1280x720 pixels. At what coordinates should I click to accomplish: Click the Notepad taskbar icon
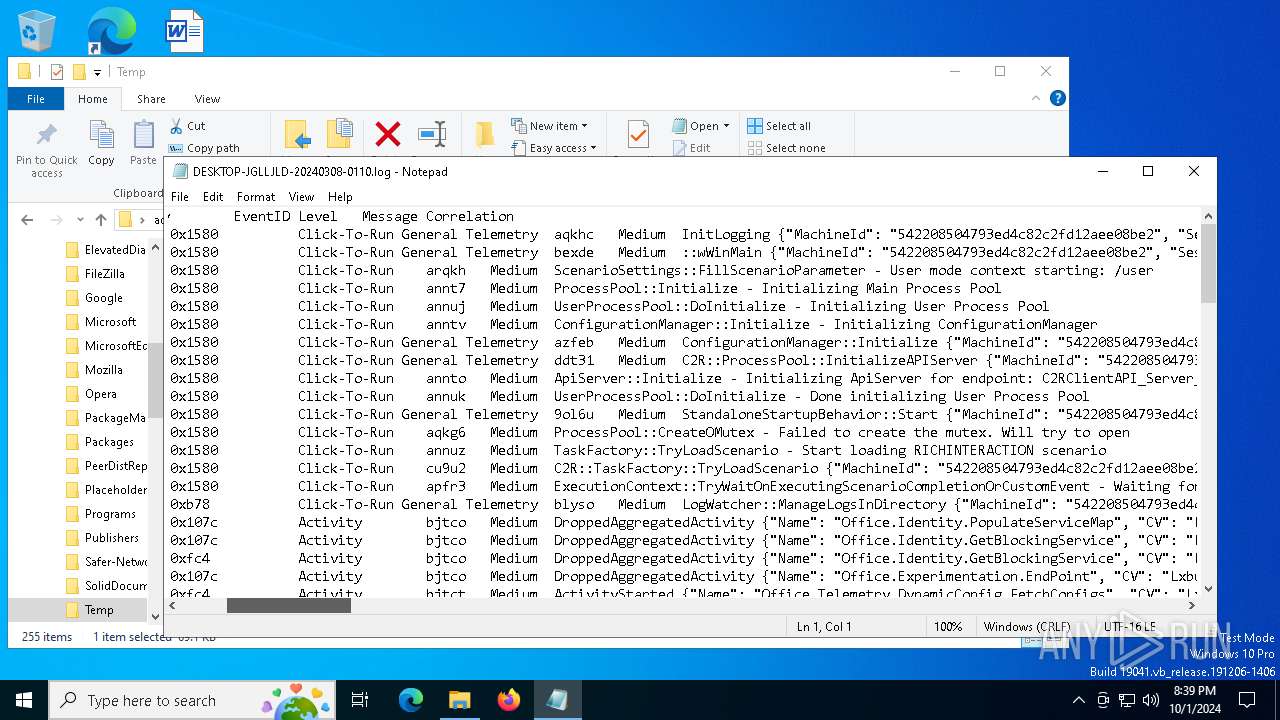point(557,700)
